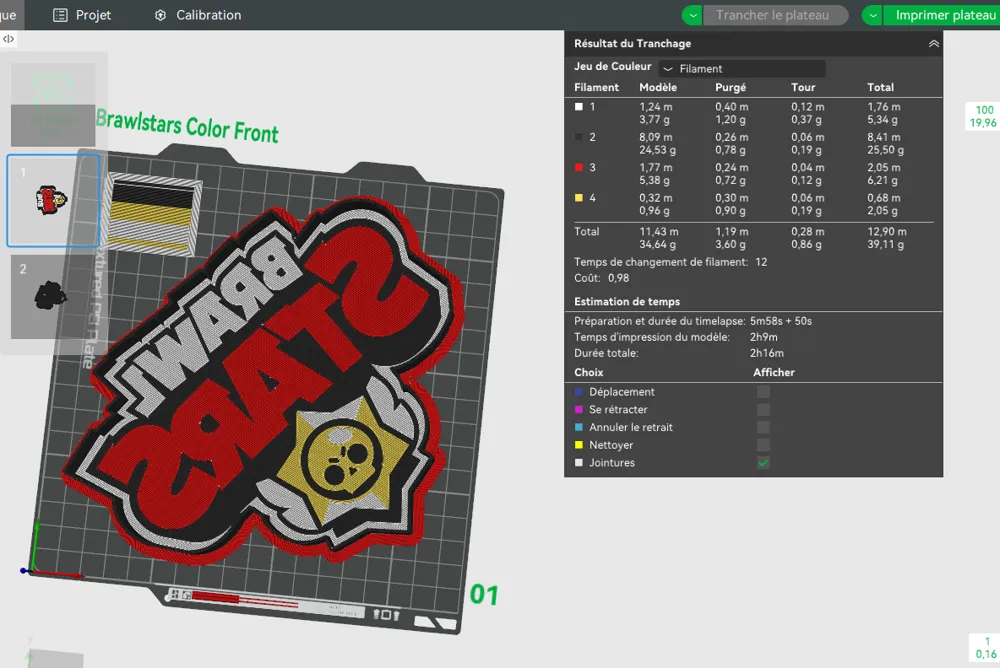Collapse the Résultat du Tranchage panel

click(x=934, y=43)
